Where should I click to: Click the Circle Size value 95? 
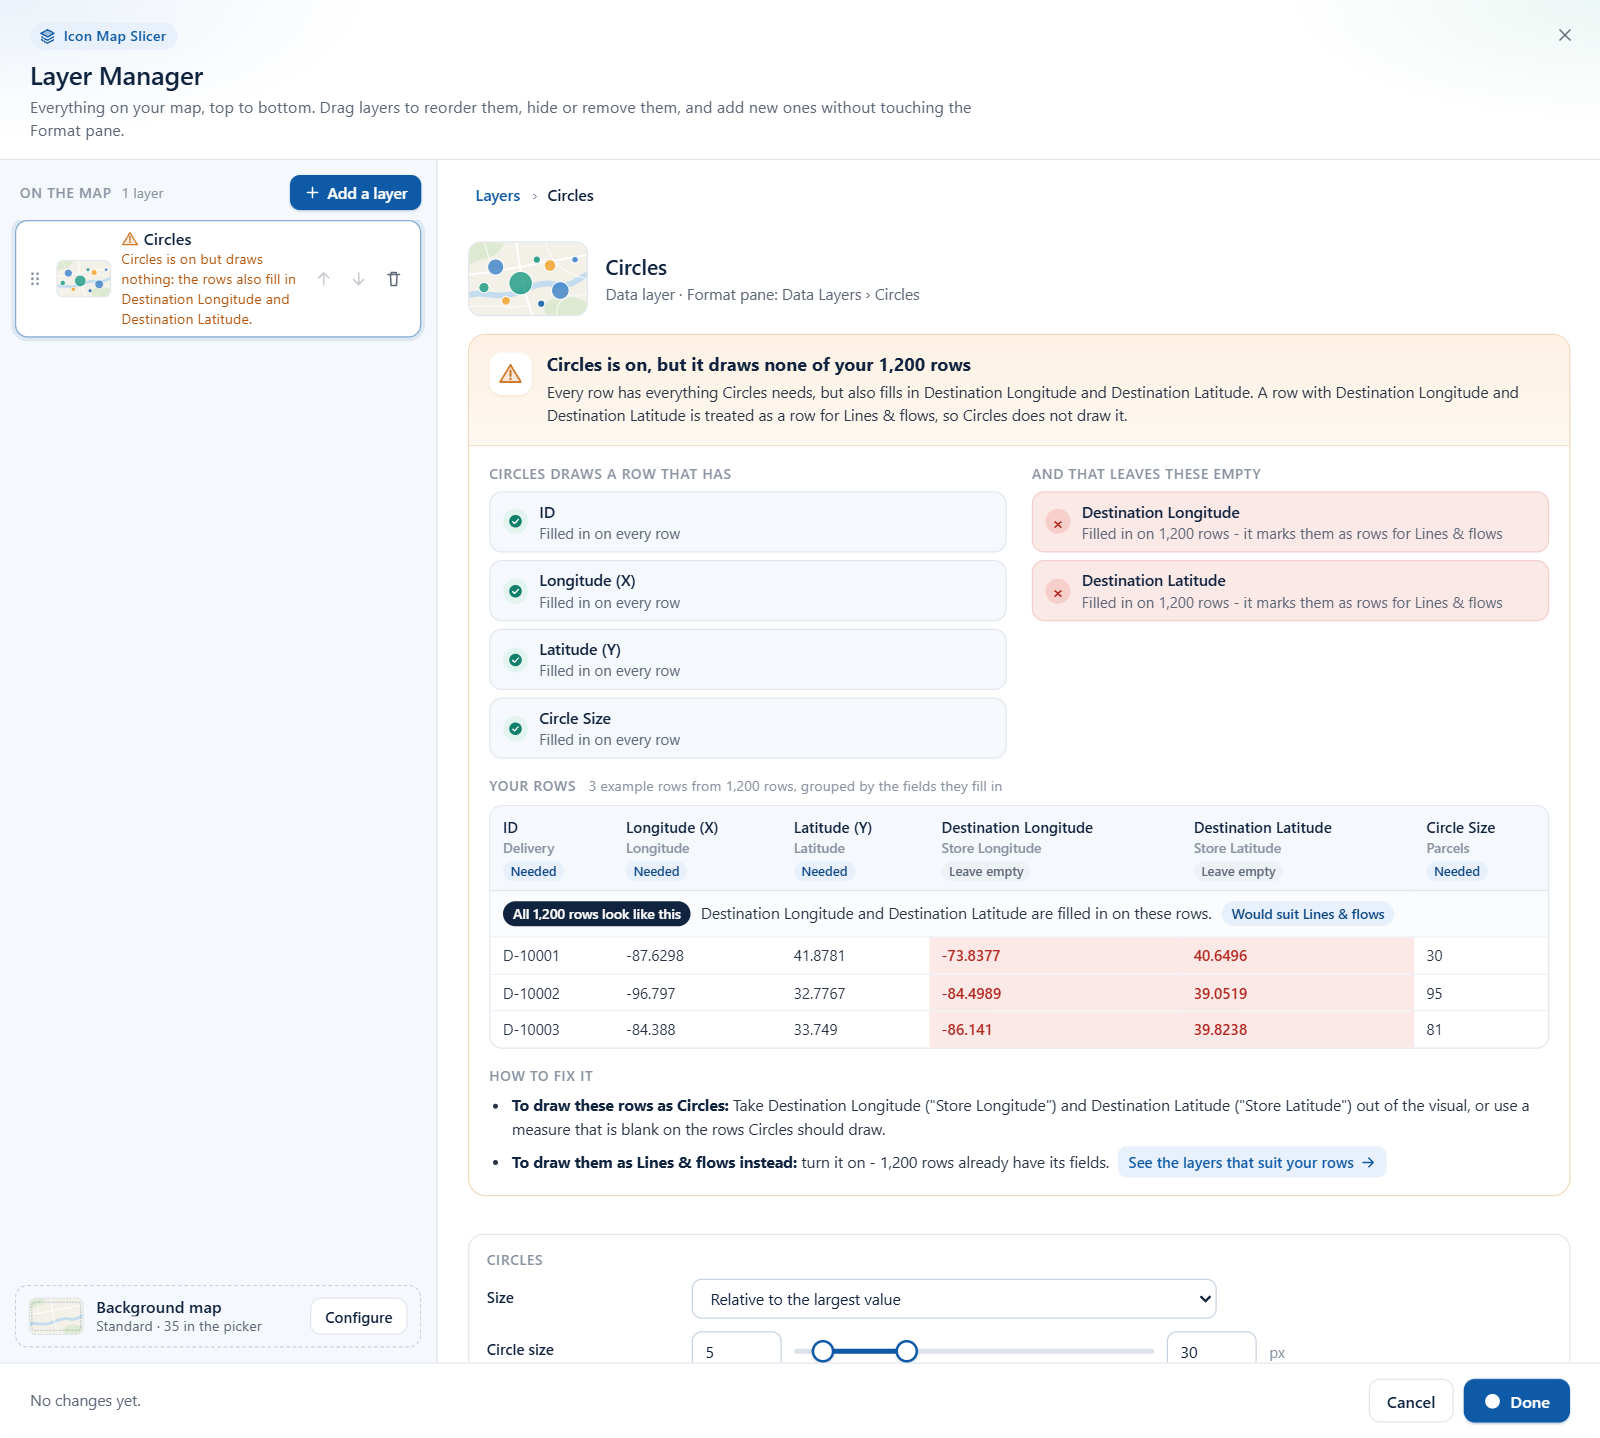(x=1434, y=994)
